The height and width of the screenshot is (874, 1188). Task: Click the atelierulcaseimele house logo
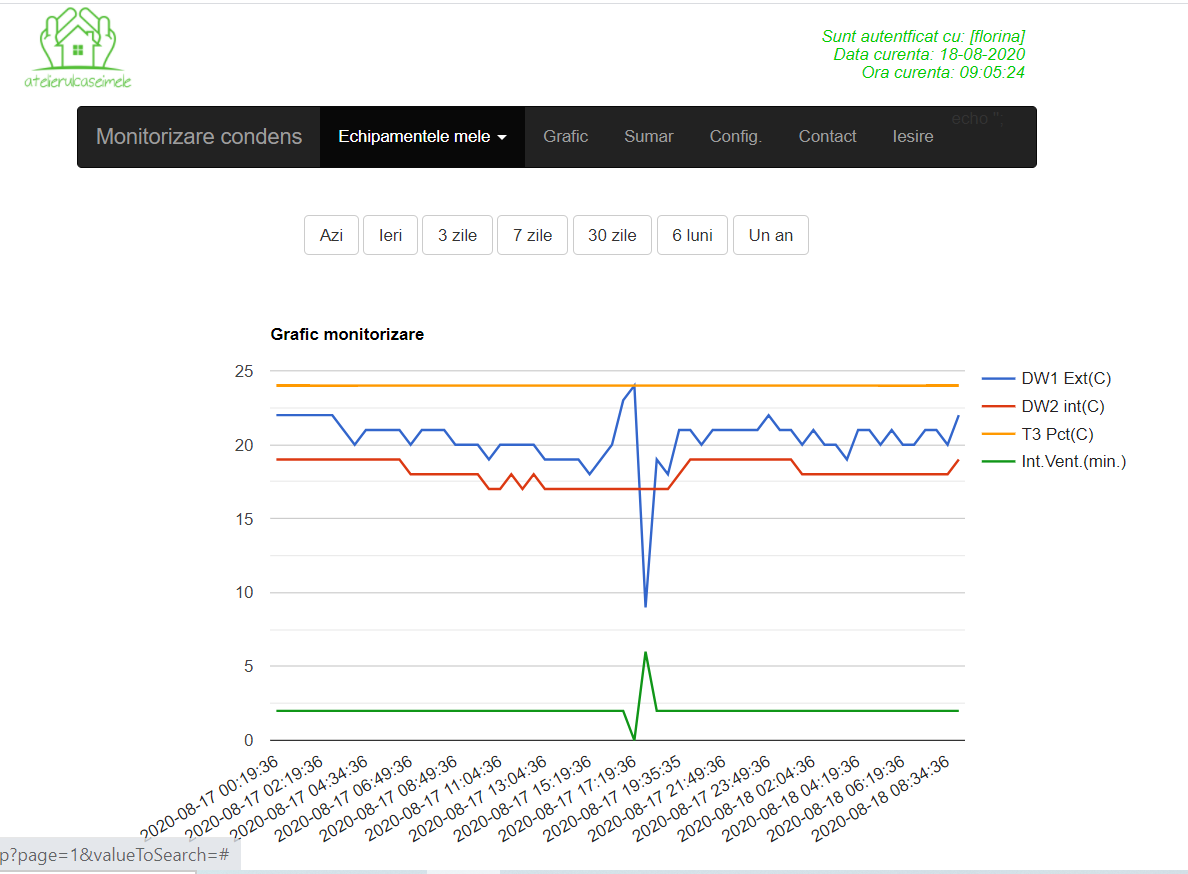[x=78, y=48]
